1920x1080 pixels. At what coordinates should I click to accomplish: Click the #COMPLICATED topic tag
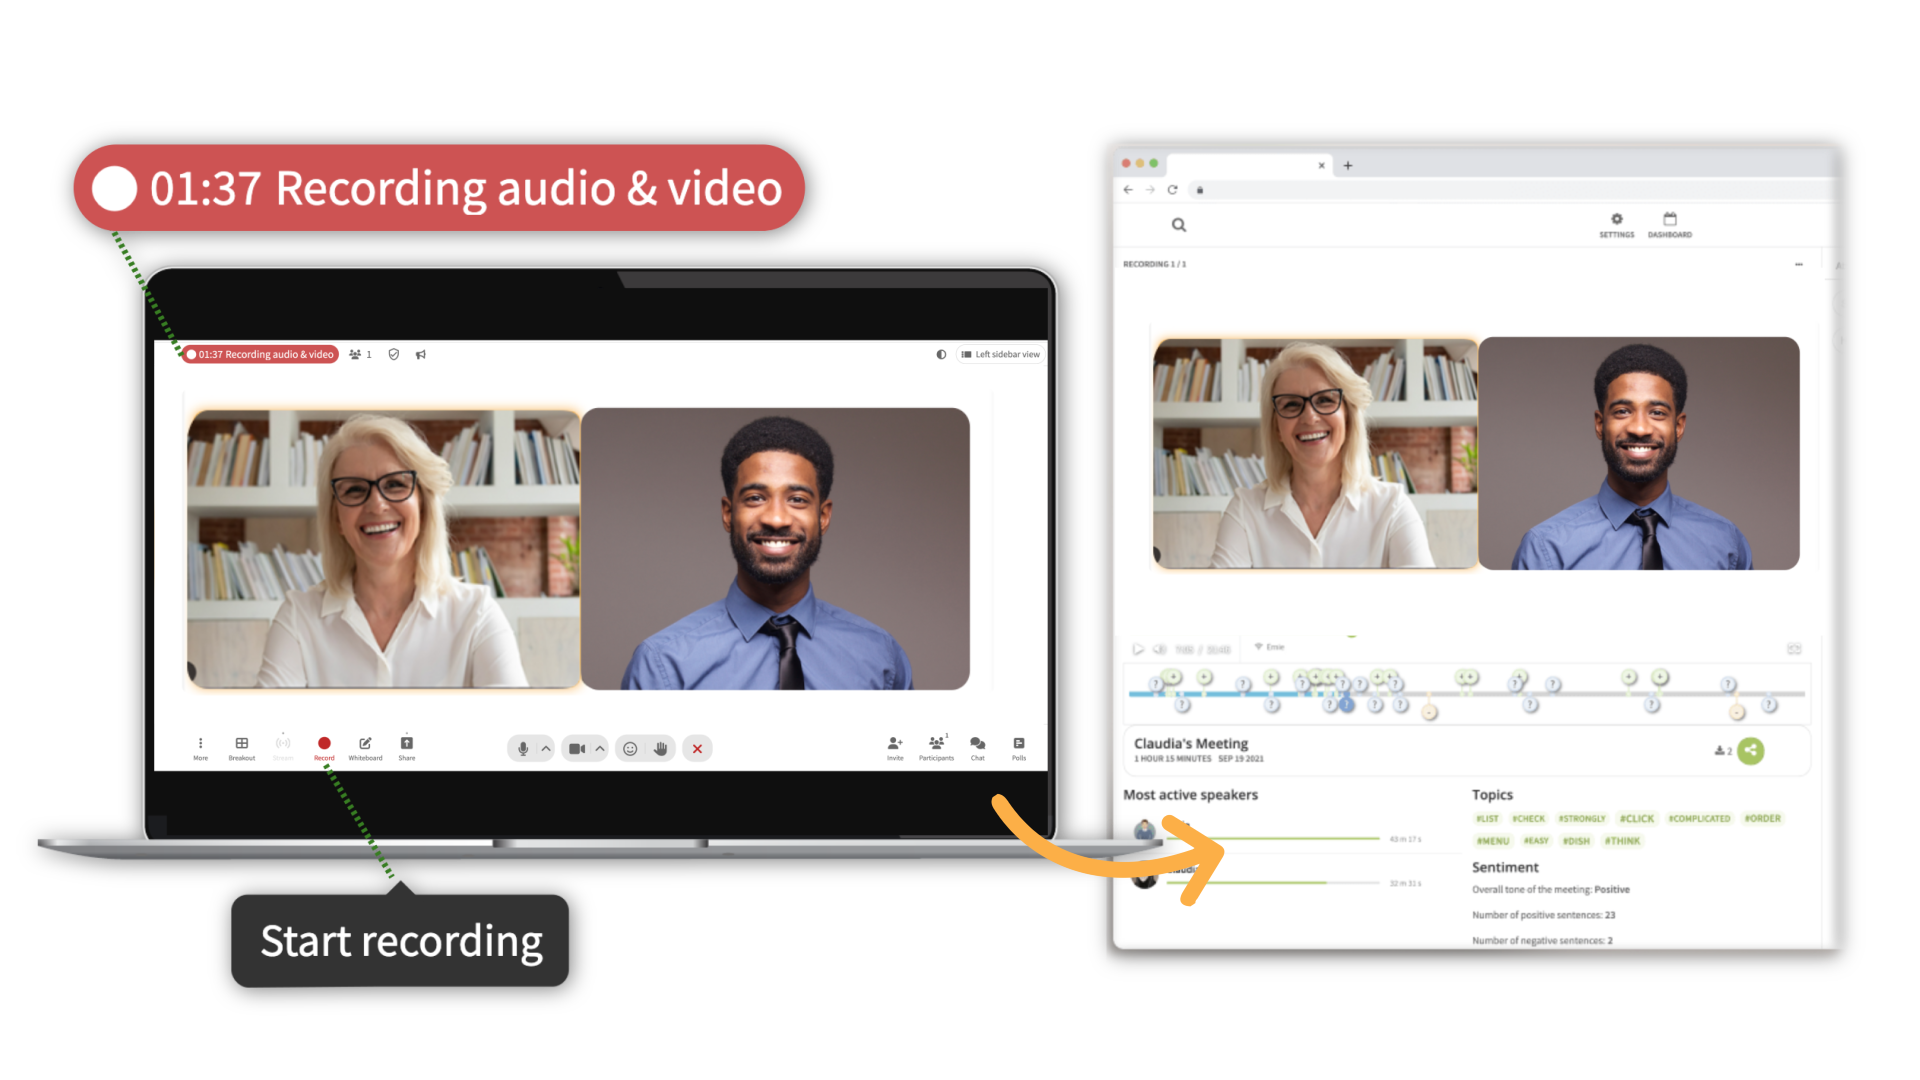(1698, 819)
